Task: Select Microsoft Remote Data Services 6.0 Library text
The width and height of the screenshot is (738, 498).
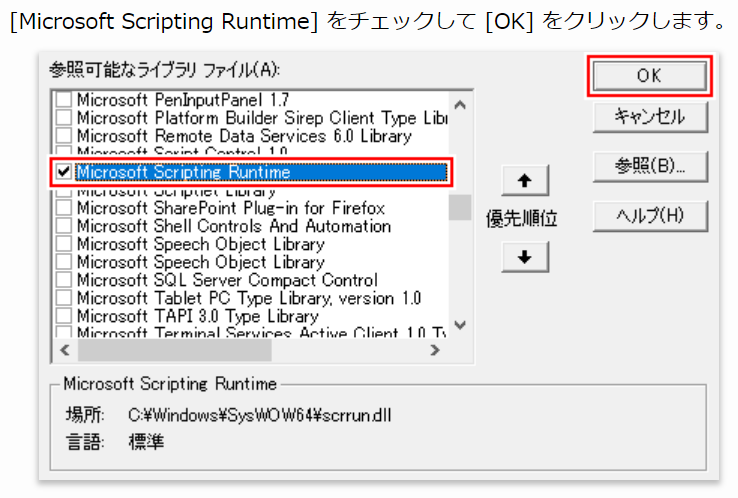Action: (x=244, y=136)
